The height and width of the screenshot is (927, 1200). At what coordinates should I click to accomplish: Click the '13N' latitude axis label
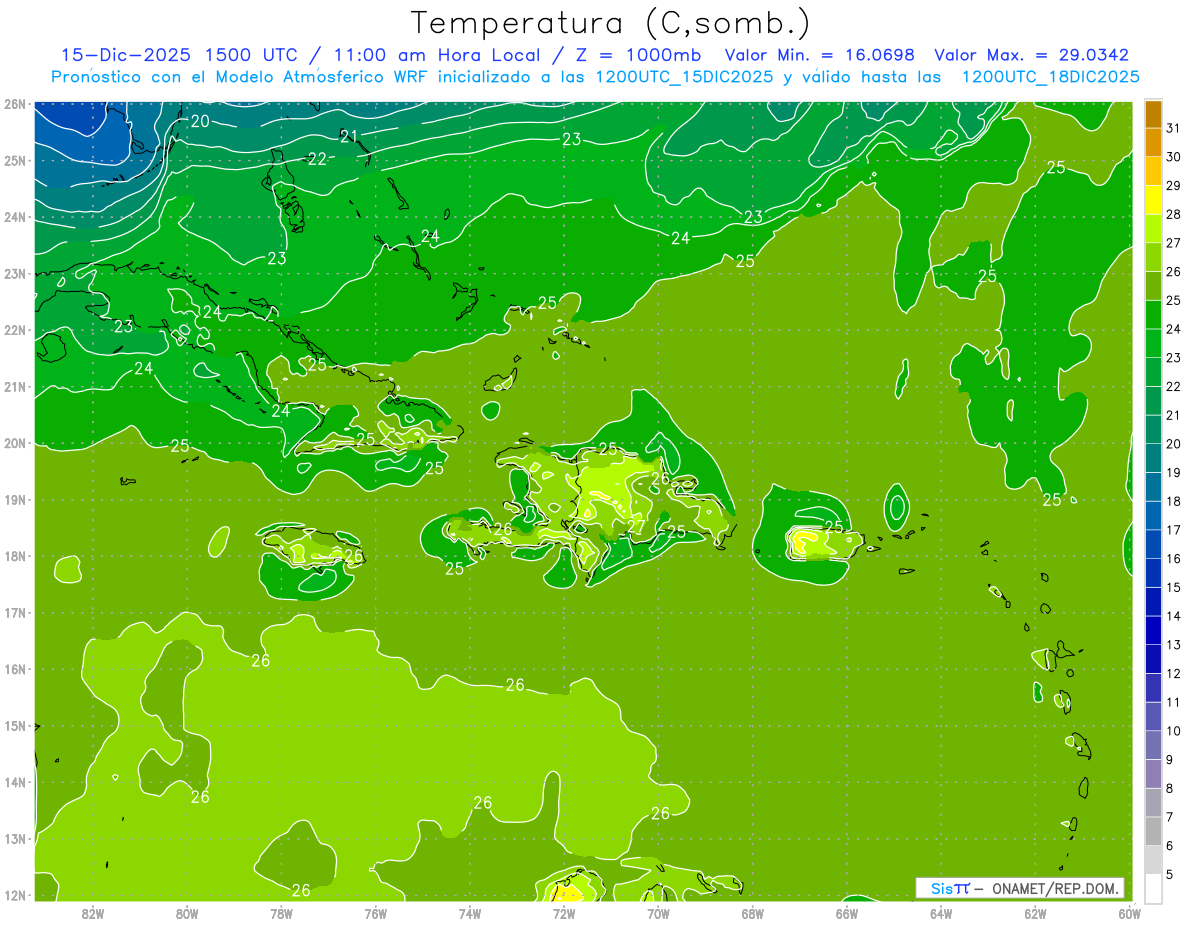pos(15,838)
